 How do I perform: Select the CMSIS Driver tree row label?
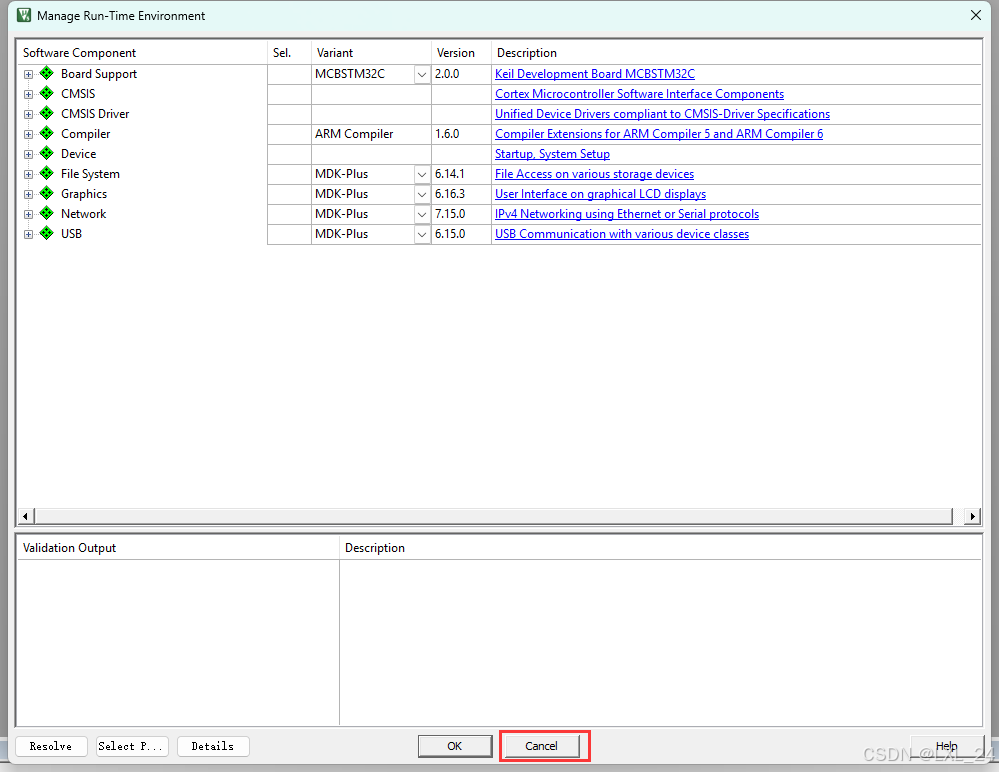tap(95, 113)
